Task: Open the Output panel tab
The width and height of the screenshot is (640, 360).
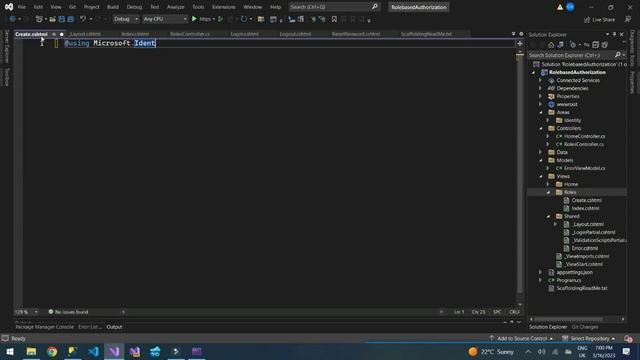Action: (114, 327)
